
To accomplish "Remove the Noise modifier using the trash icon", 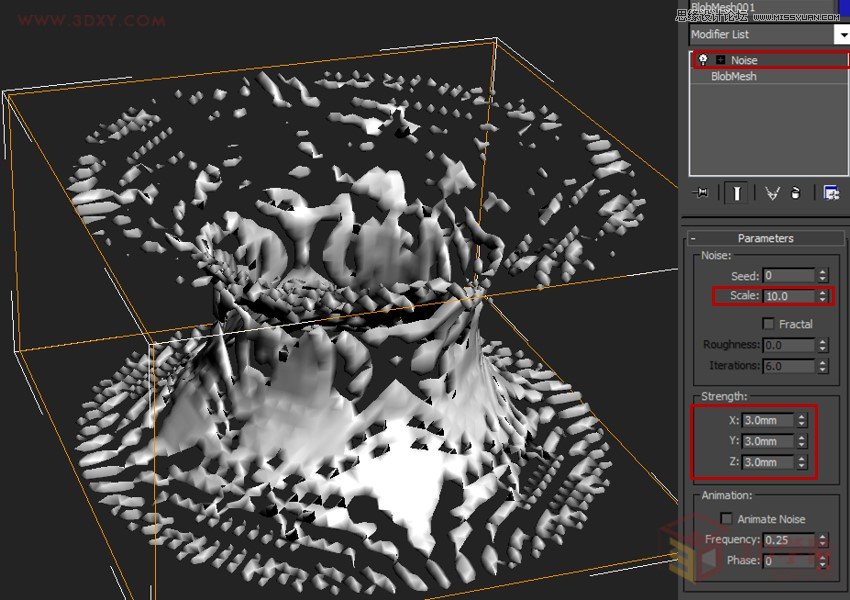I will (795, 193).
